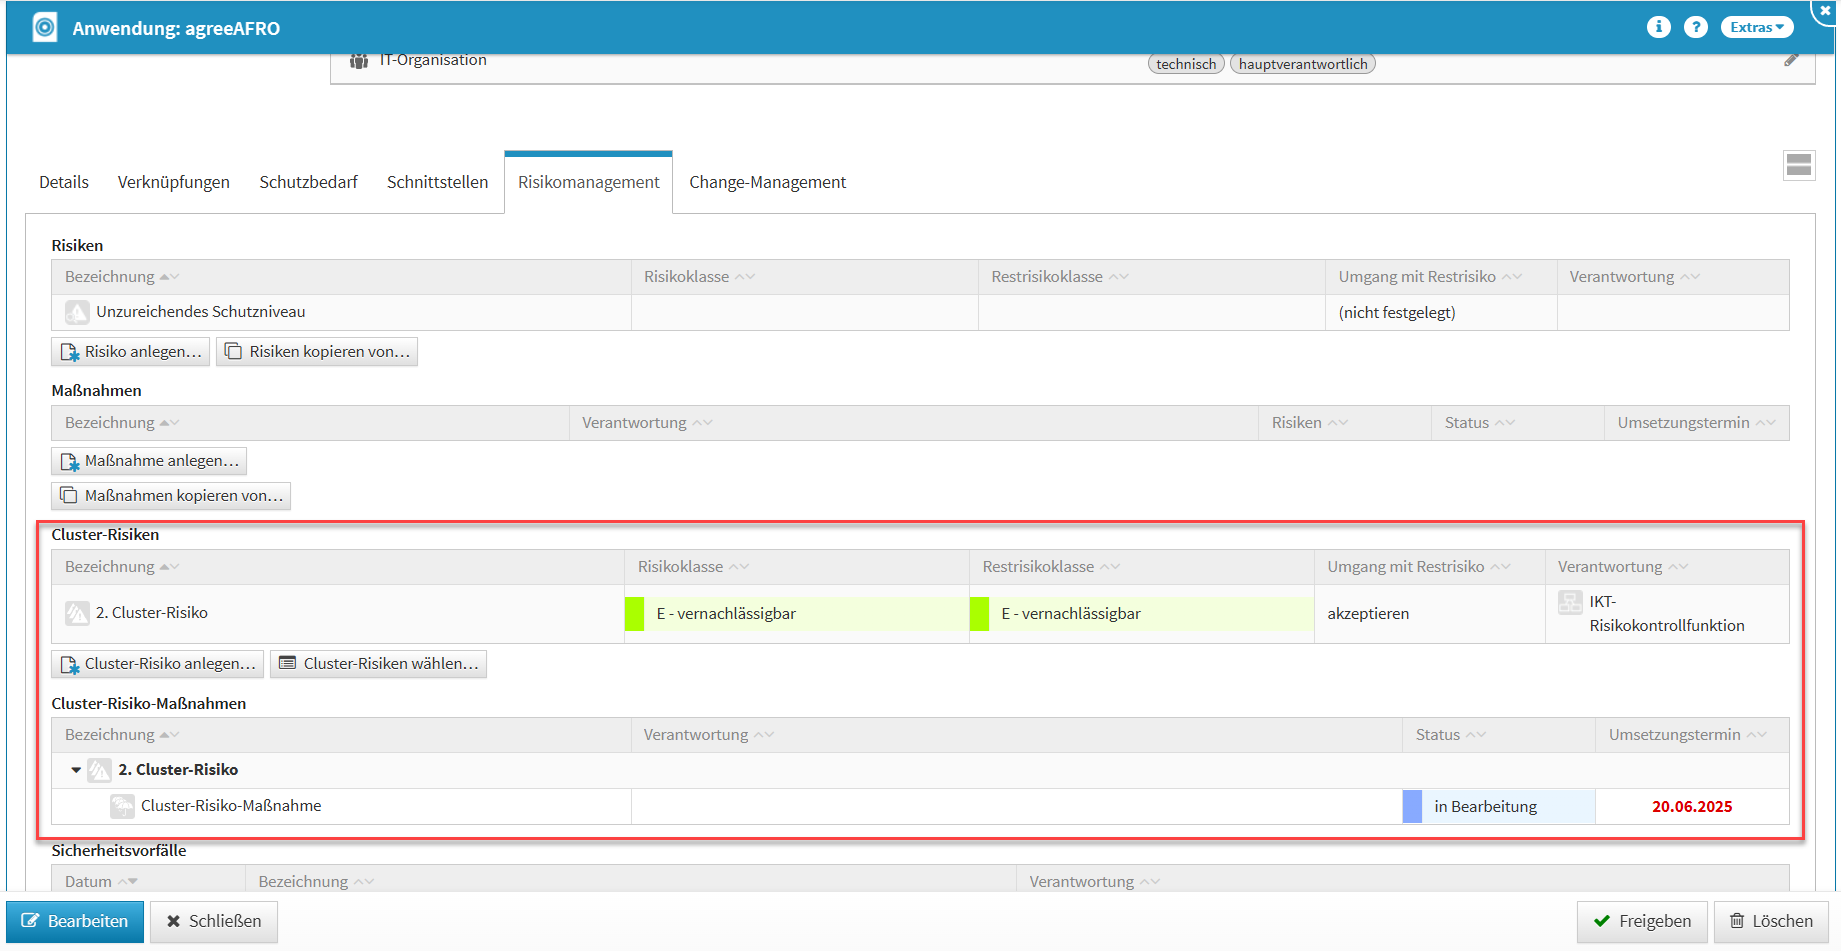Click Maßnahmen kopieren von button
The width and height of the screenshot is (1841, 951).
point(171,496)
